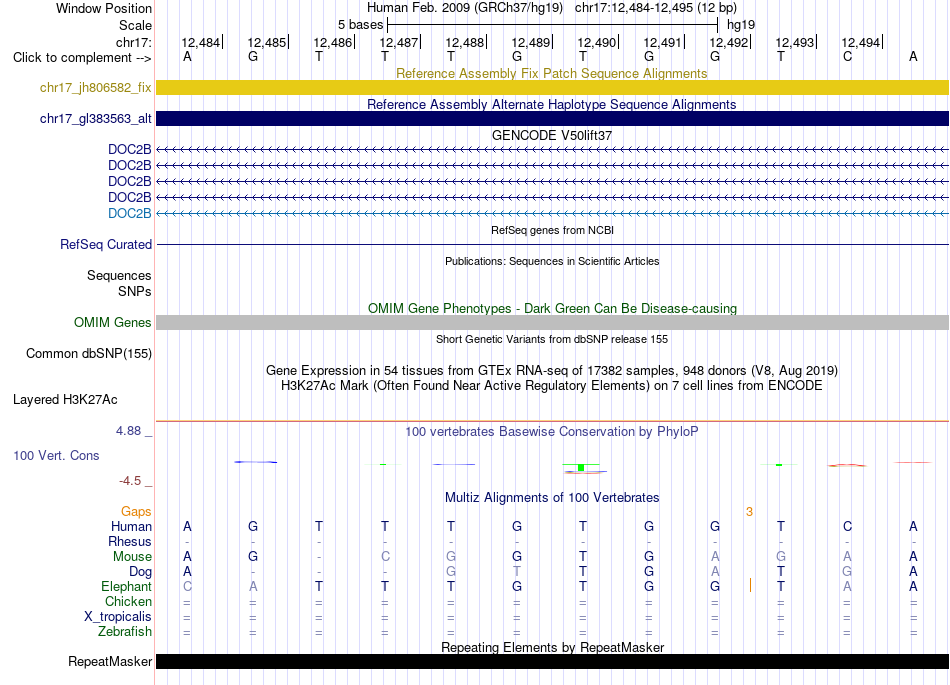Image resolution: width=950 pixels, height=685 pixels.
Task: Click the orange insertion mark in the Elephant row
Action: [750, 585]
